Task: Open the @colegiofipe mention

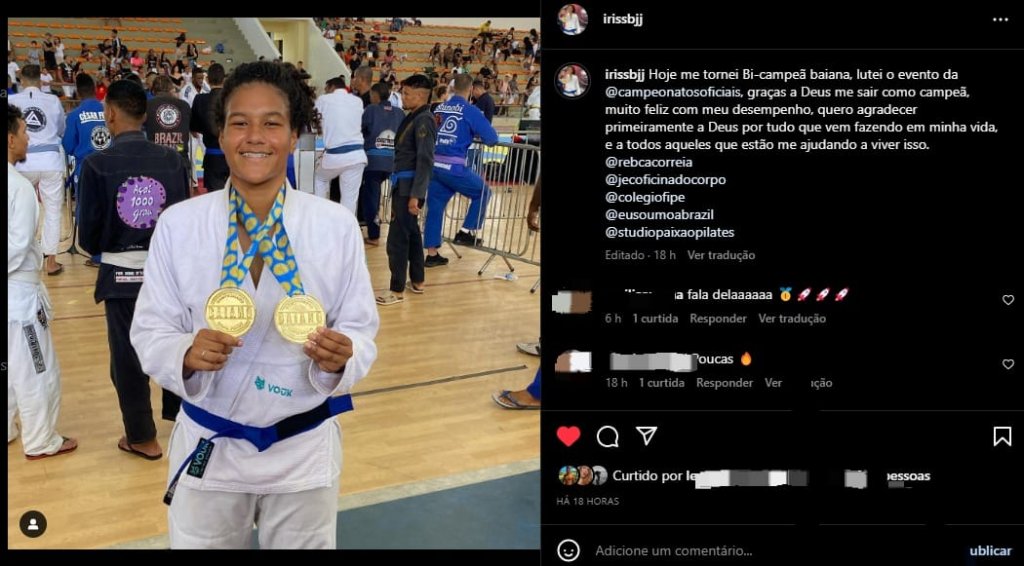Action: (645, 197)
